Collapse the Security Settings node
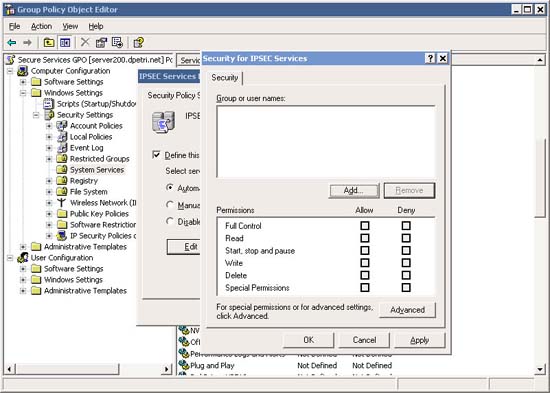 [36, 115]
